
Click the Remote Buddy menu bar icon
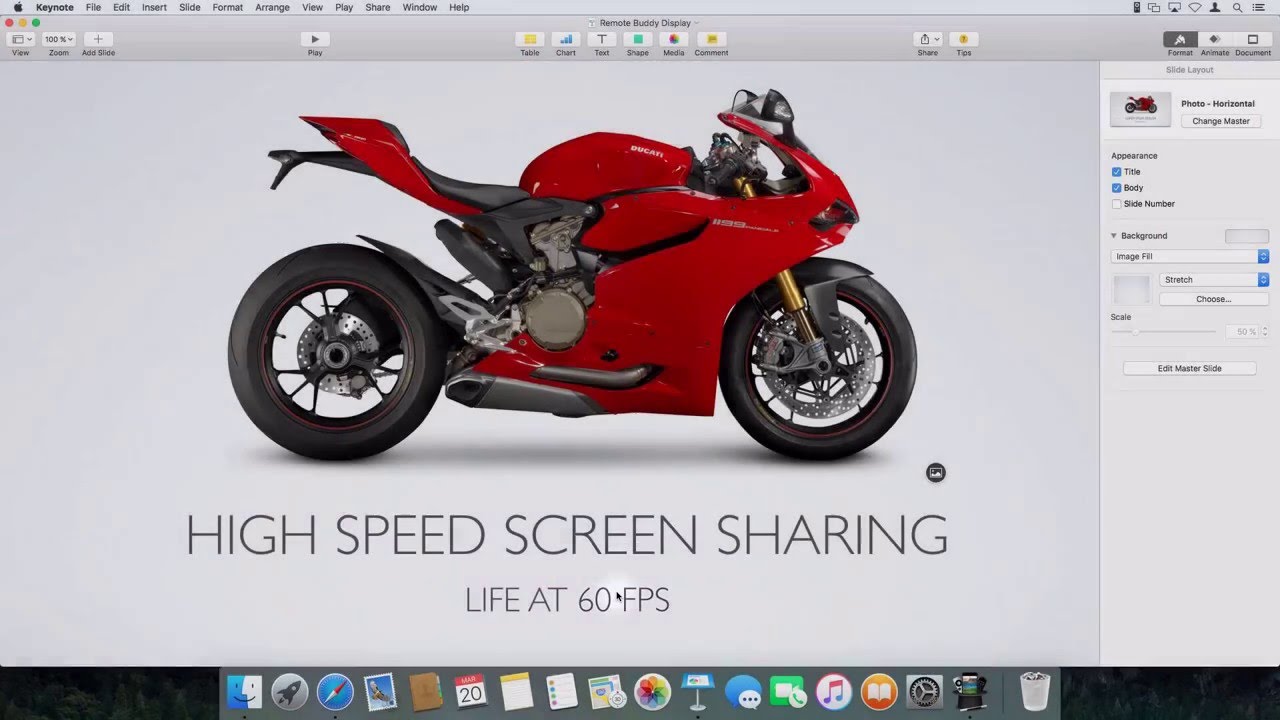coord(1137,7)
